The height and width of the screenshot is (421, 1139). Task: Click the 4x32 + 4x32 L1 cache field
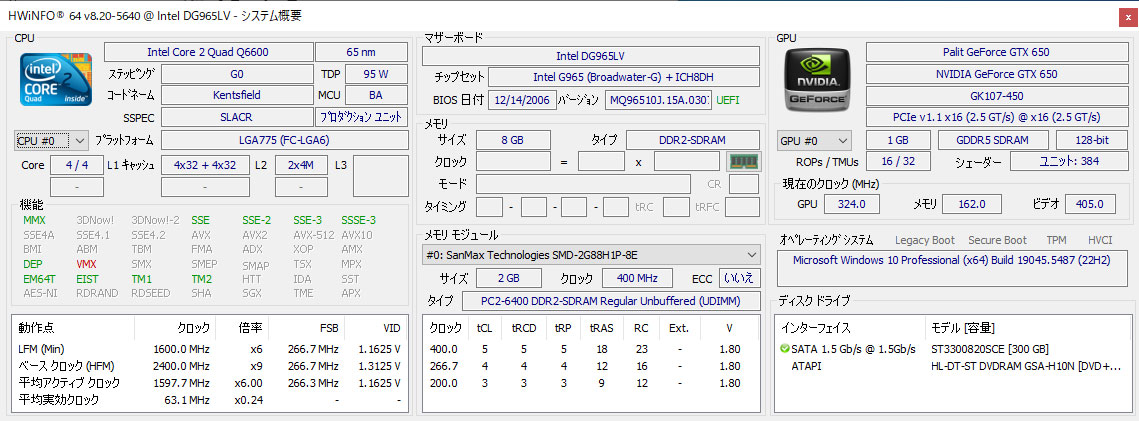206,165
